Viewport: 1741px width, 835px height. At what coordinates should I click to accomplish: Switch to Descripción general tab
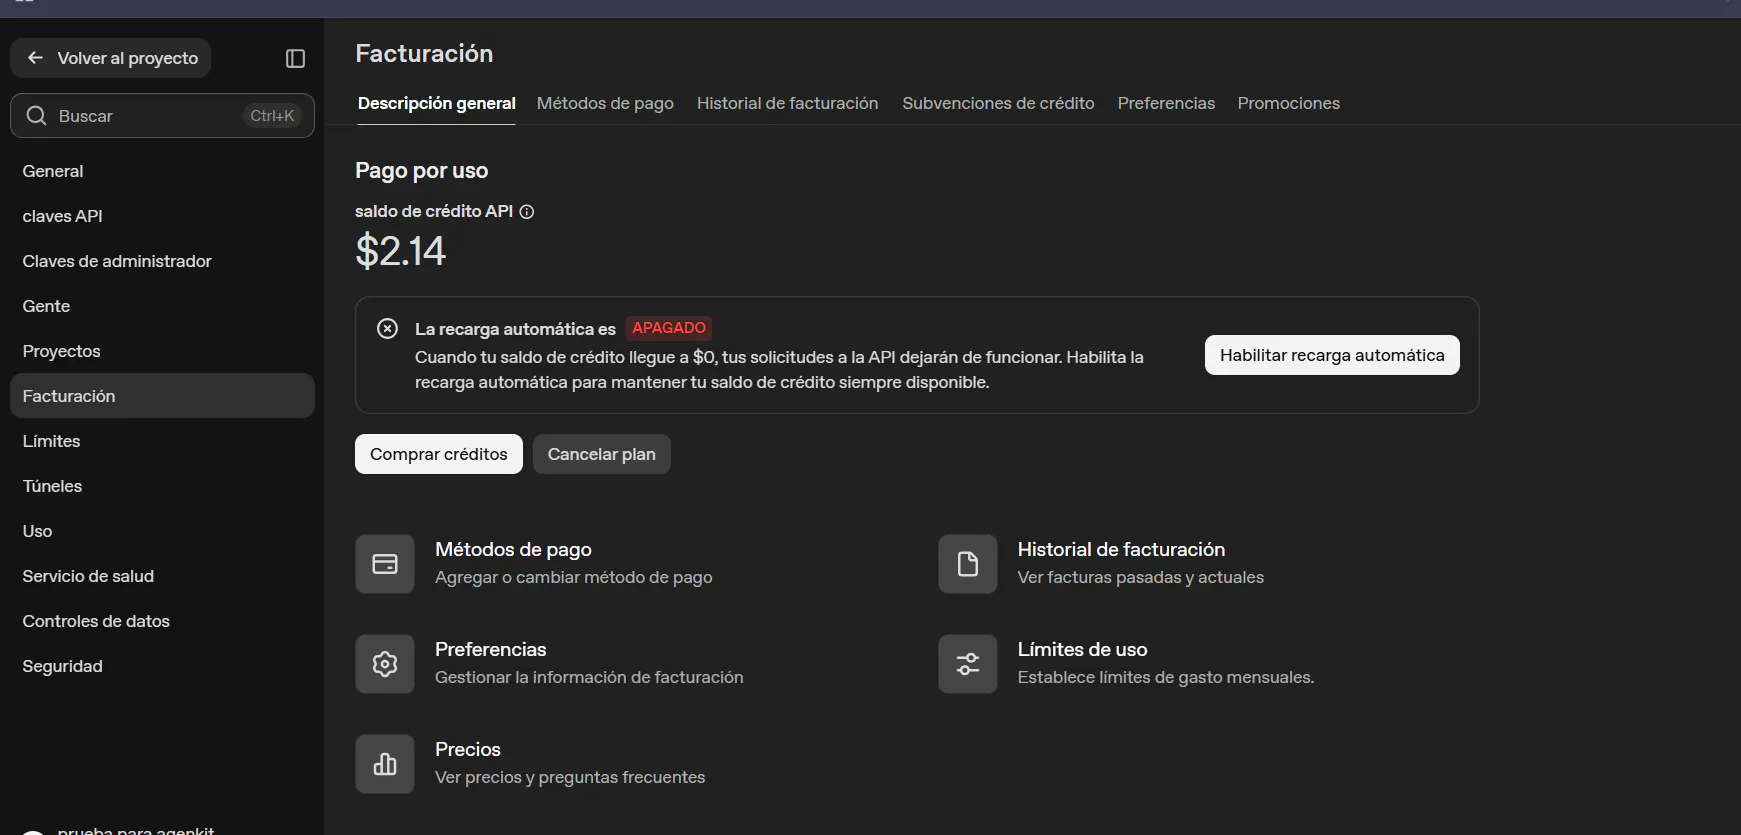pos(437,103)
